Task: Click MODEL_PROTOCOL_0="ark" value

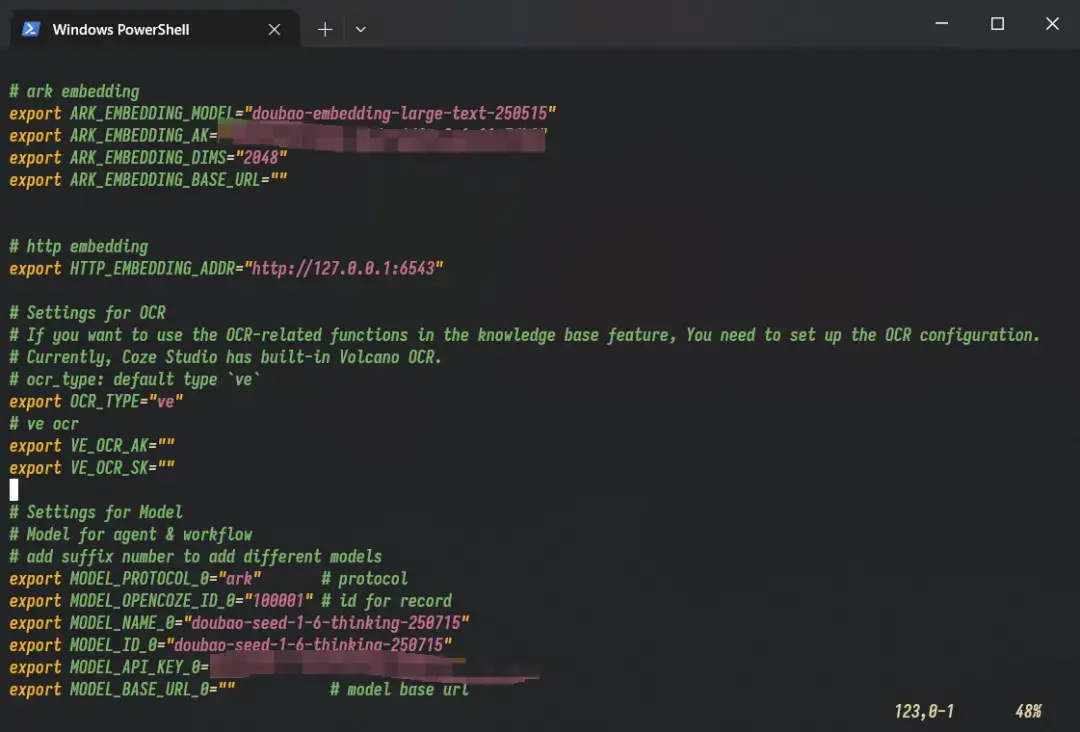Action: (240, 578)
